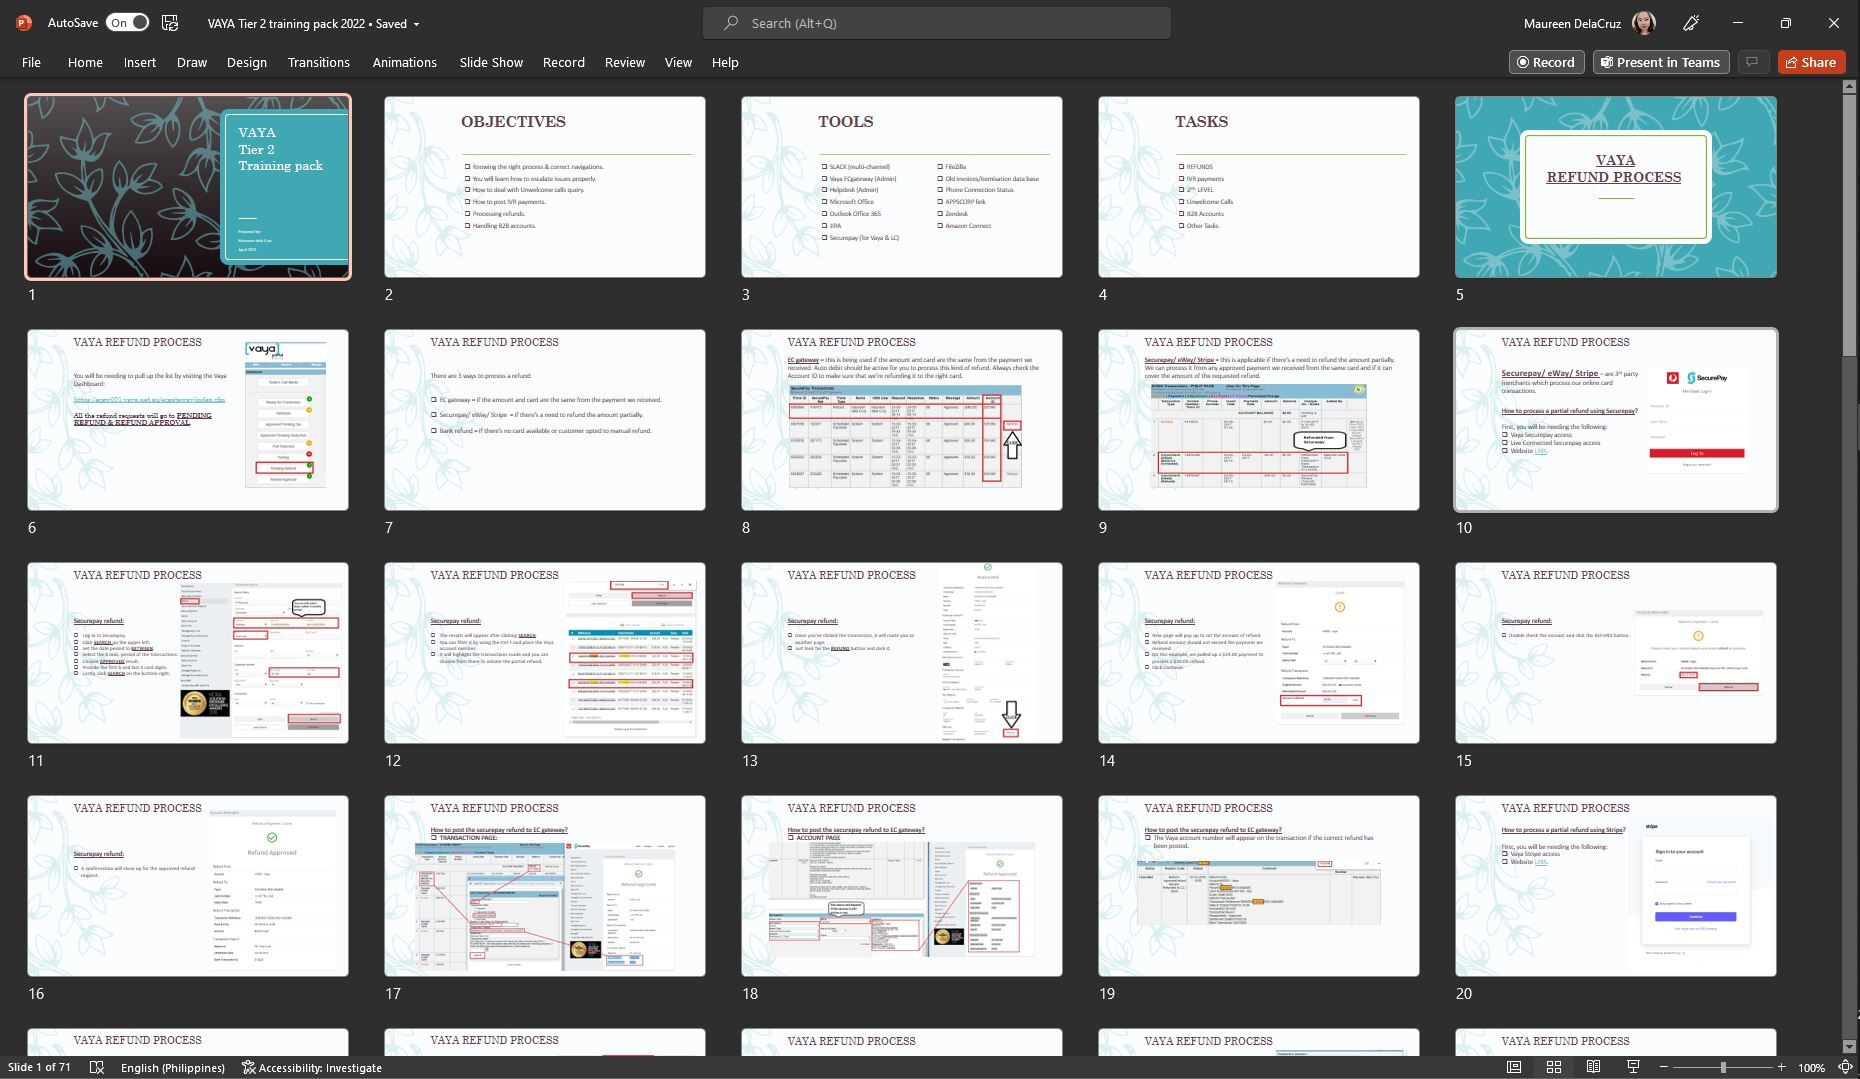
Task: Click Present in Teams button
Action: tap(1661, 62)
